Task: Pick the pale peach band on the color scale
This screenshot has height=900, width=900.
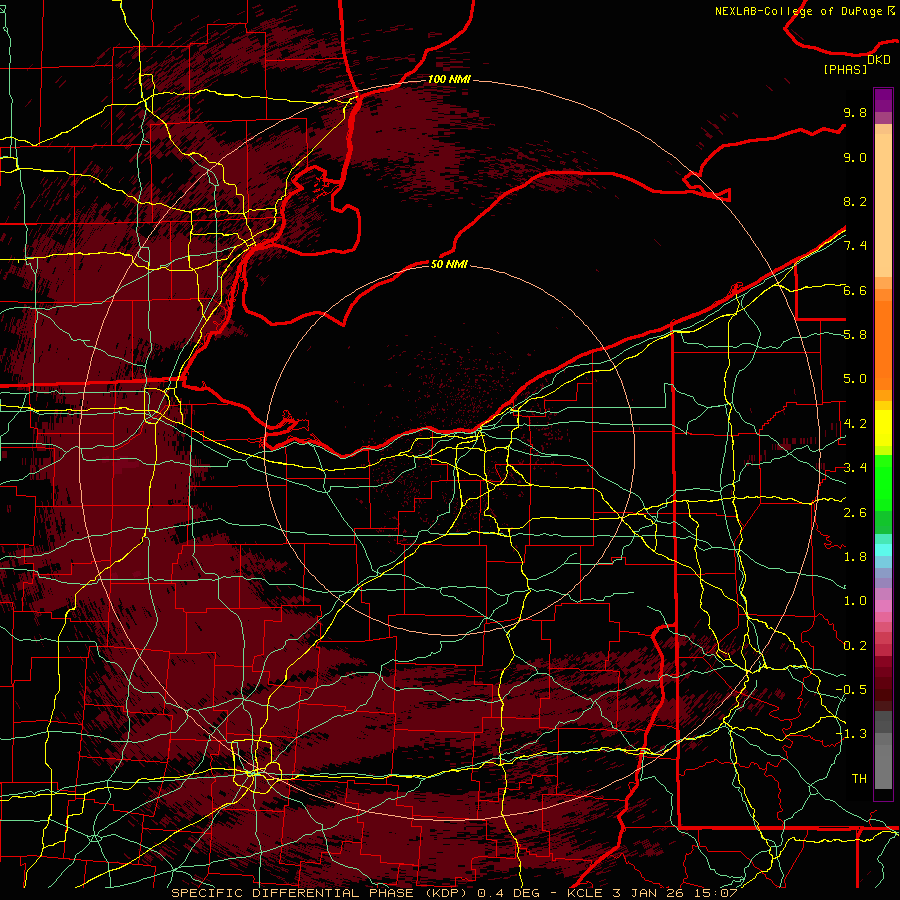Action: (x=883, y=207)
